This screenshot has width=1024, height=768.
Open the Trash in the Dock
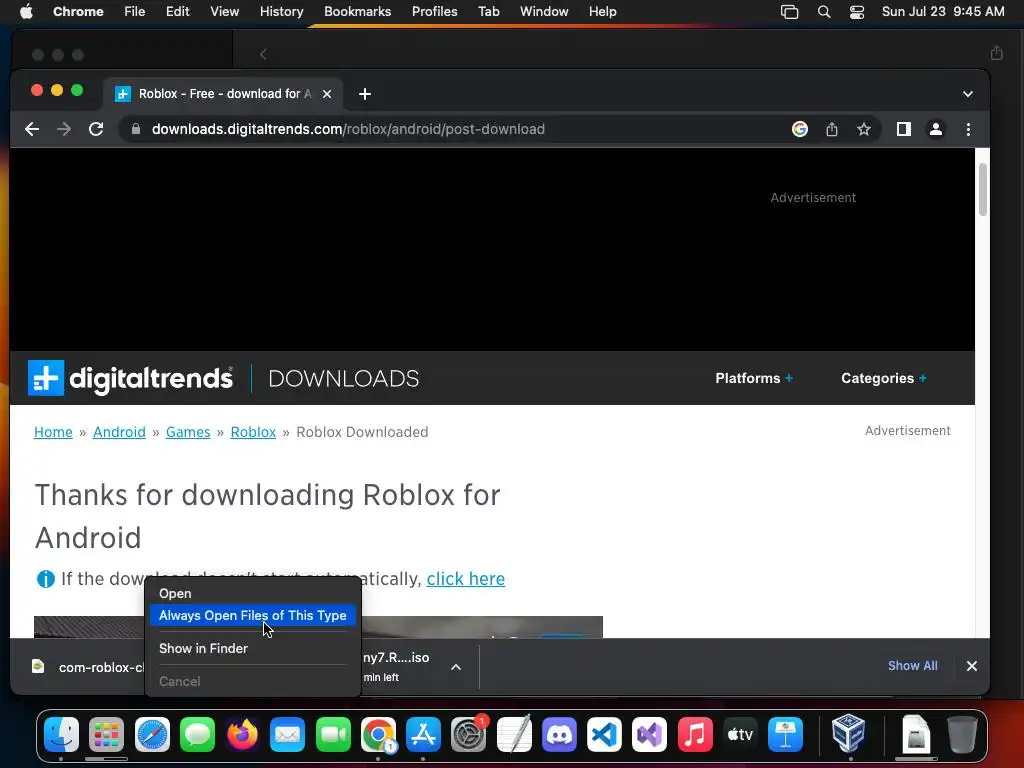[962, 735]
